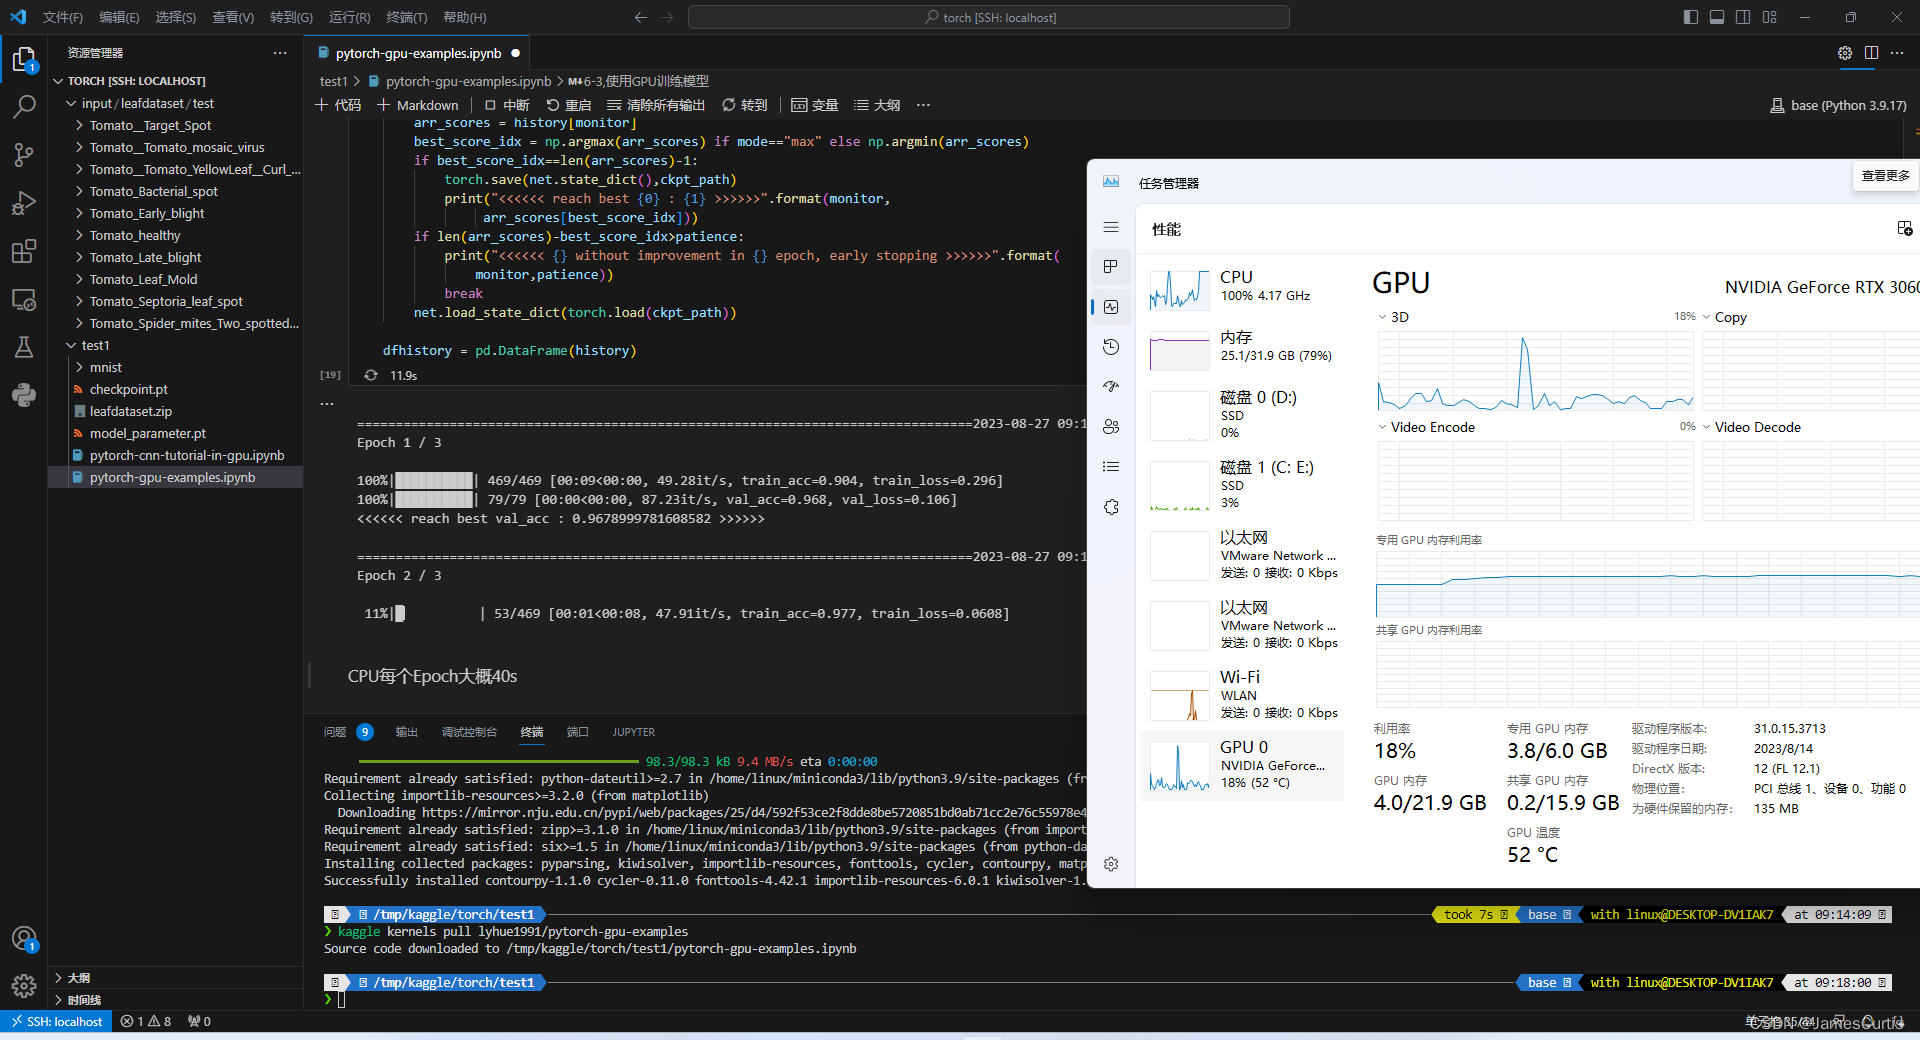Toggle secondary sidebar layout button

1743,17
